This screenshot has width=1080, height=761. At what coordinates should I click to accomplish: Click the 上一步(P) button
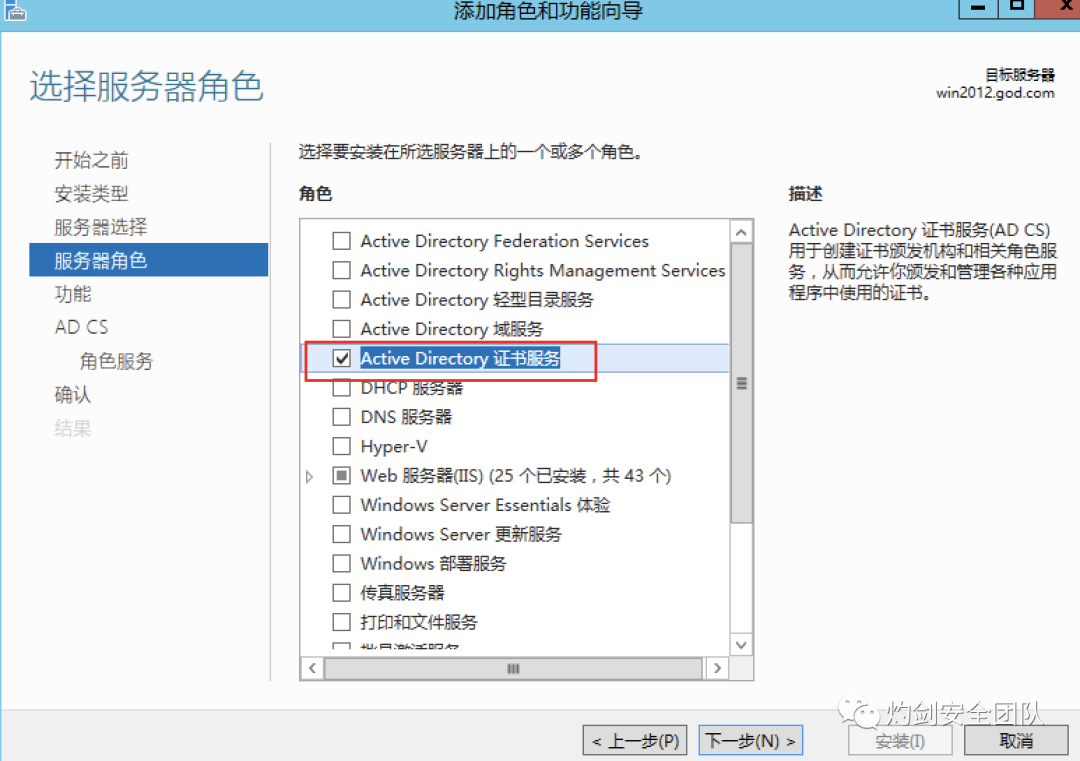(x=635, y=740)
